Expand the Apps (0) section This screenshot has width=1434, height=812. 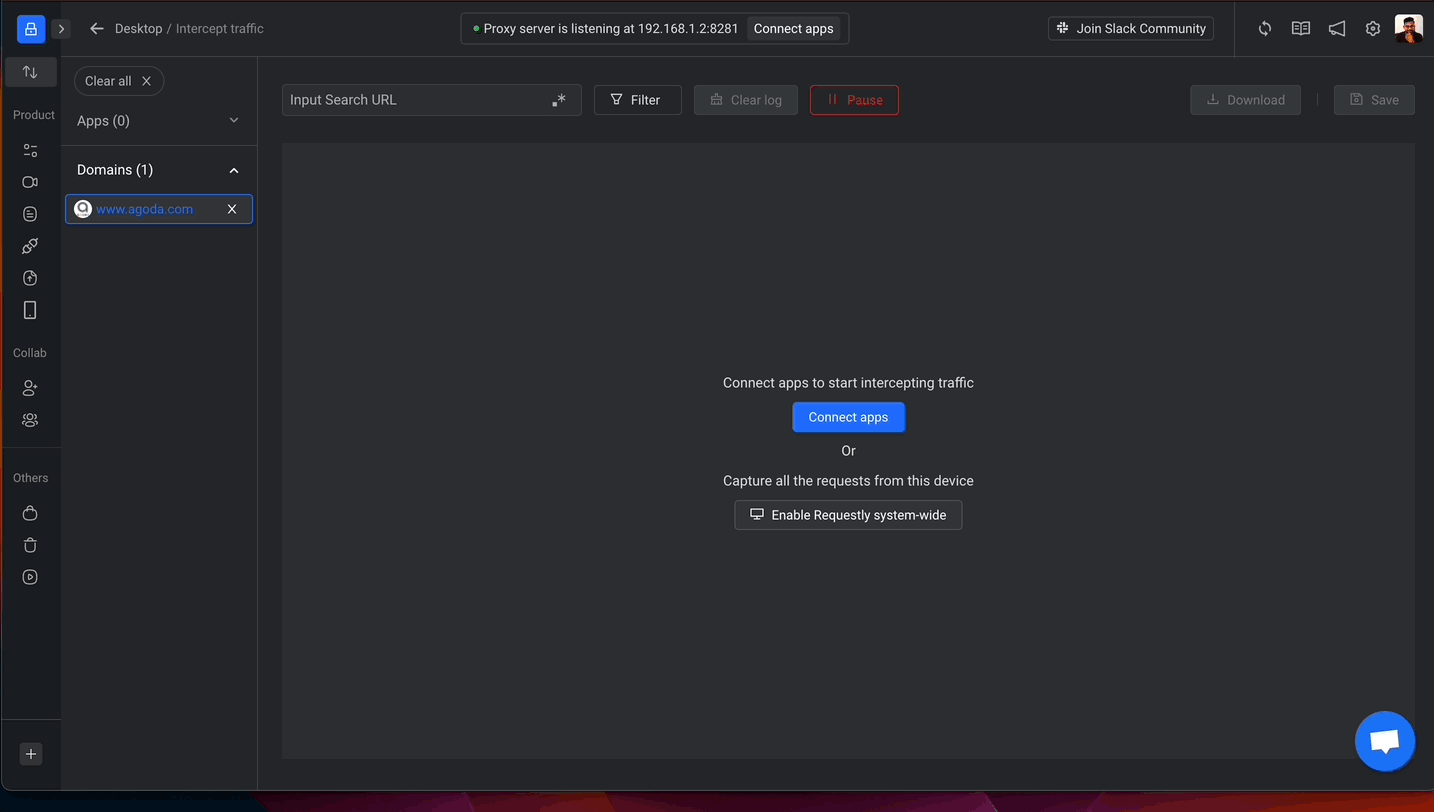158,121
